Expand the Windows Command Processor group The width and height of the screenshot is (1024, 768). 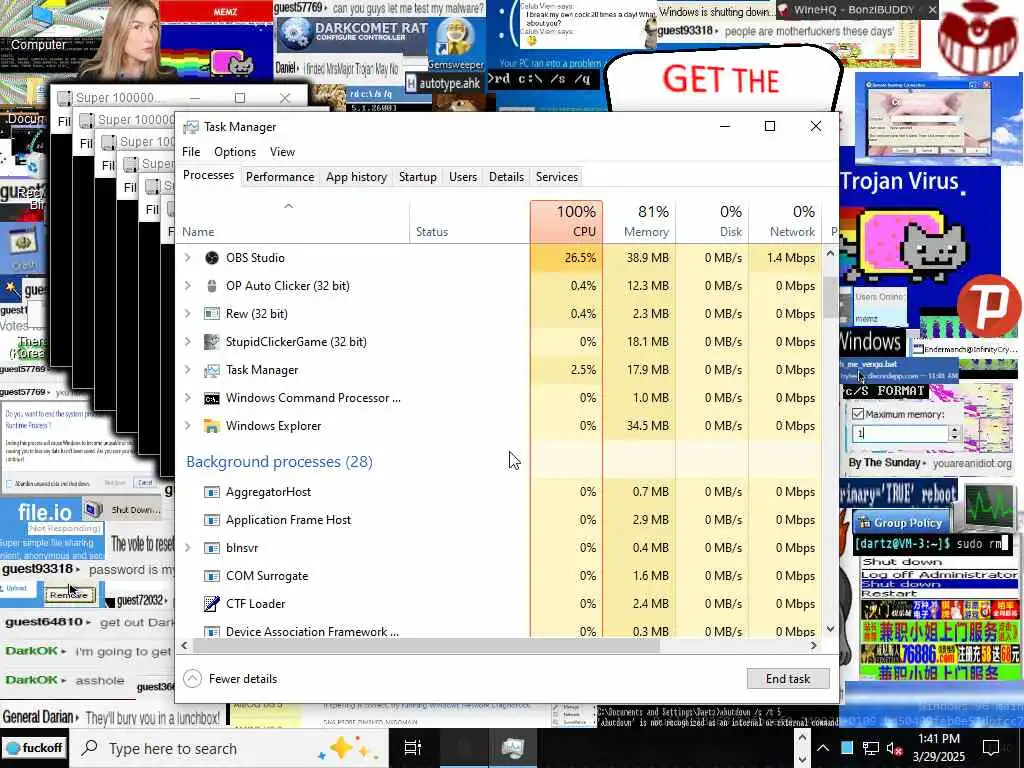(188, 398)
